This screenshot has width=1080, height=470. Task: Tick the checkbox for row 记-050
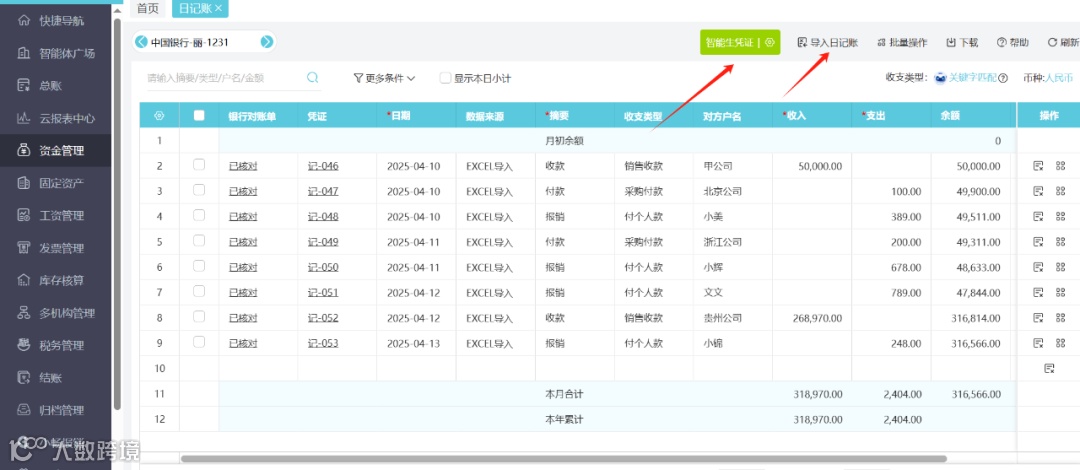(199, 265)
